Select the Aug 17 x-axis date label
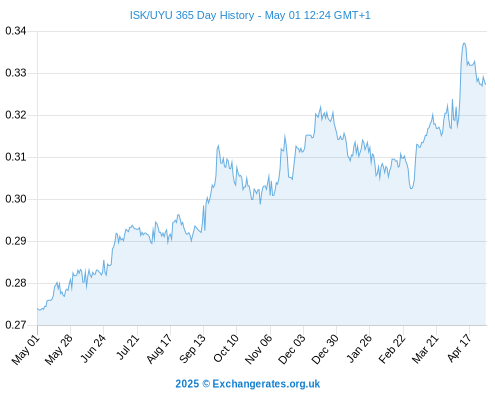The image size is (495, 400). 159,349
